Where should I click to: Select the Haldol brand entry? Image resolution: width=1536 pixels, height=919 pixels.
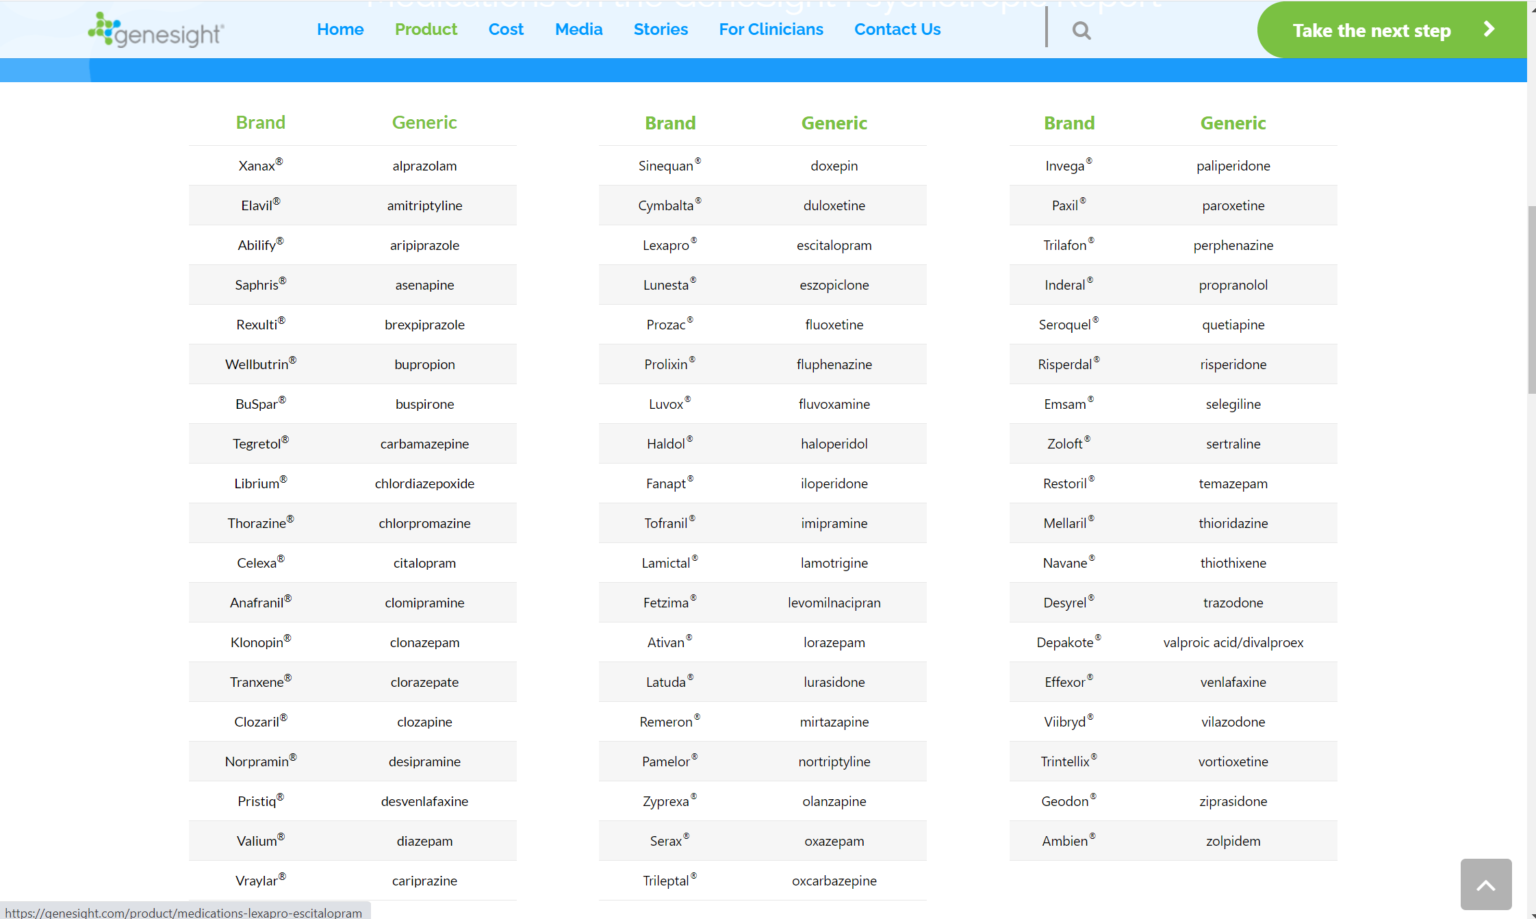coord(670,443)
